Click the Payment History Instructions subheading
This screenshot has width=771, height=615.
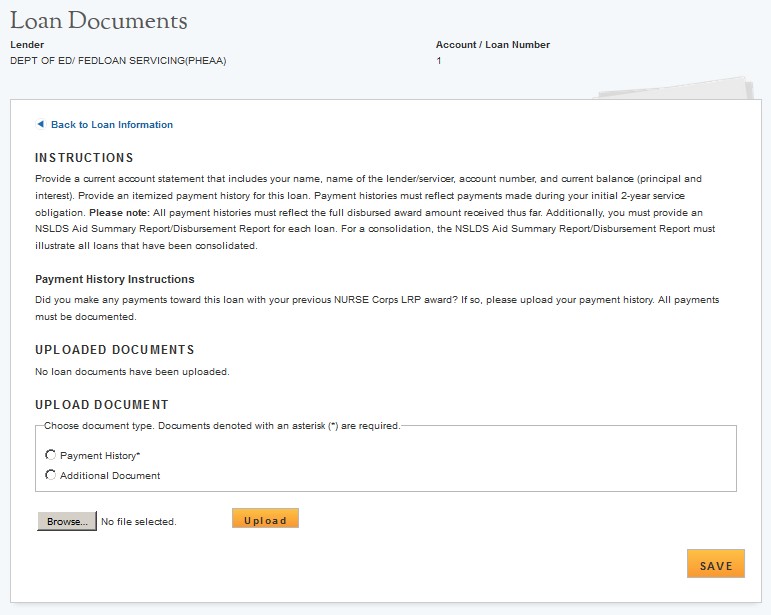[115, 279]
